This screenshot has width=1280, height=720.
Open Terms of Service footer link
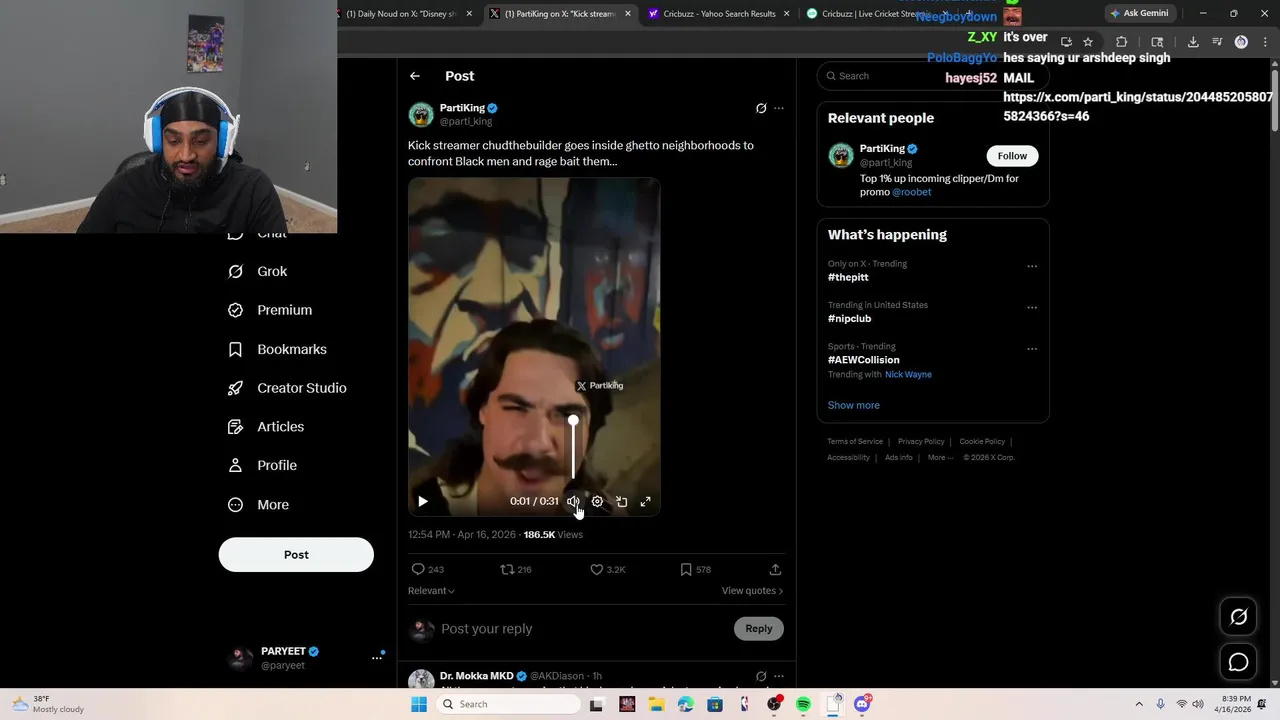[x=855, y=441]
